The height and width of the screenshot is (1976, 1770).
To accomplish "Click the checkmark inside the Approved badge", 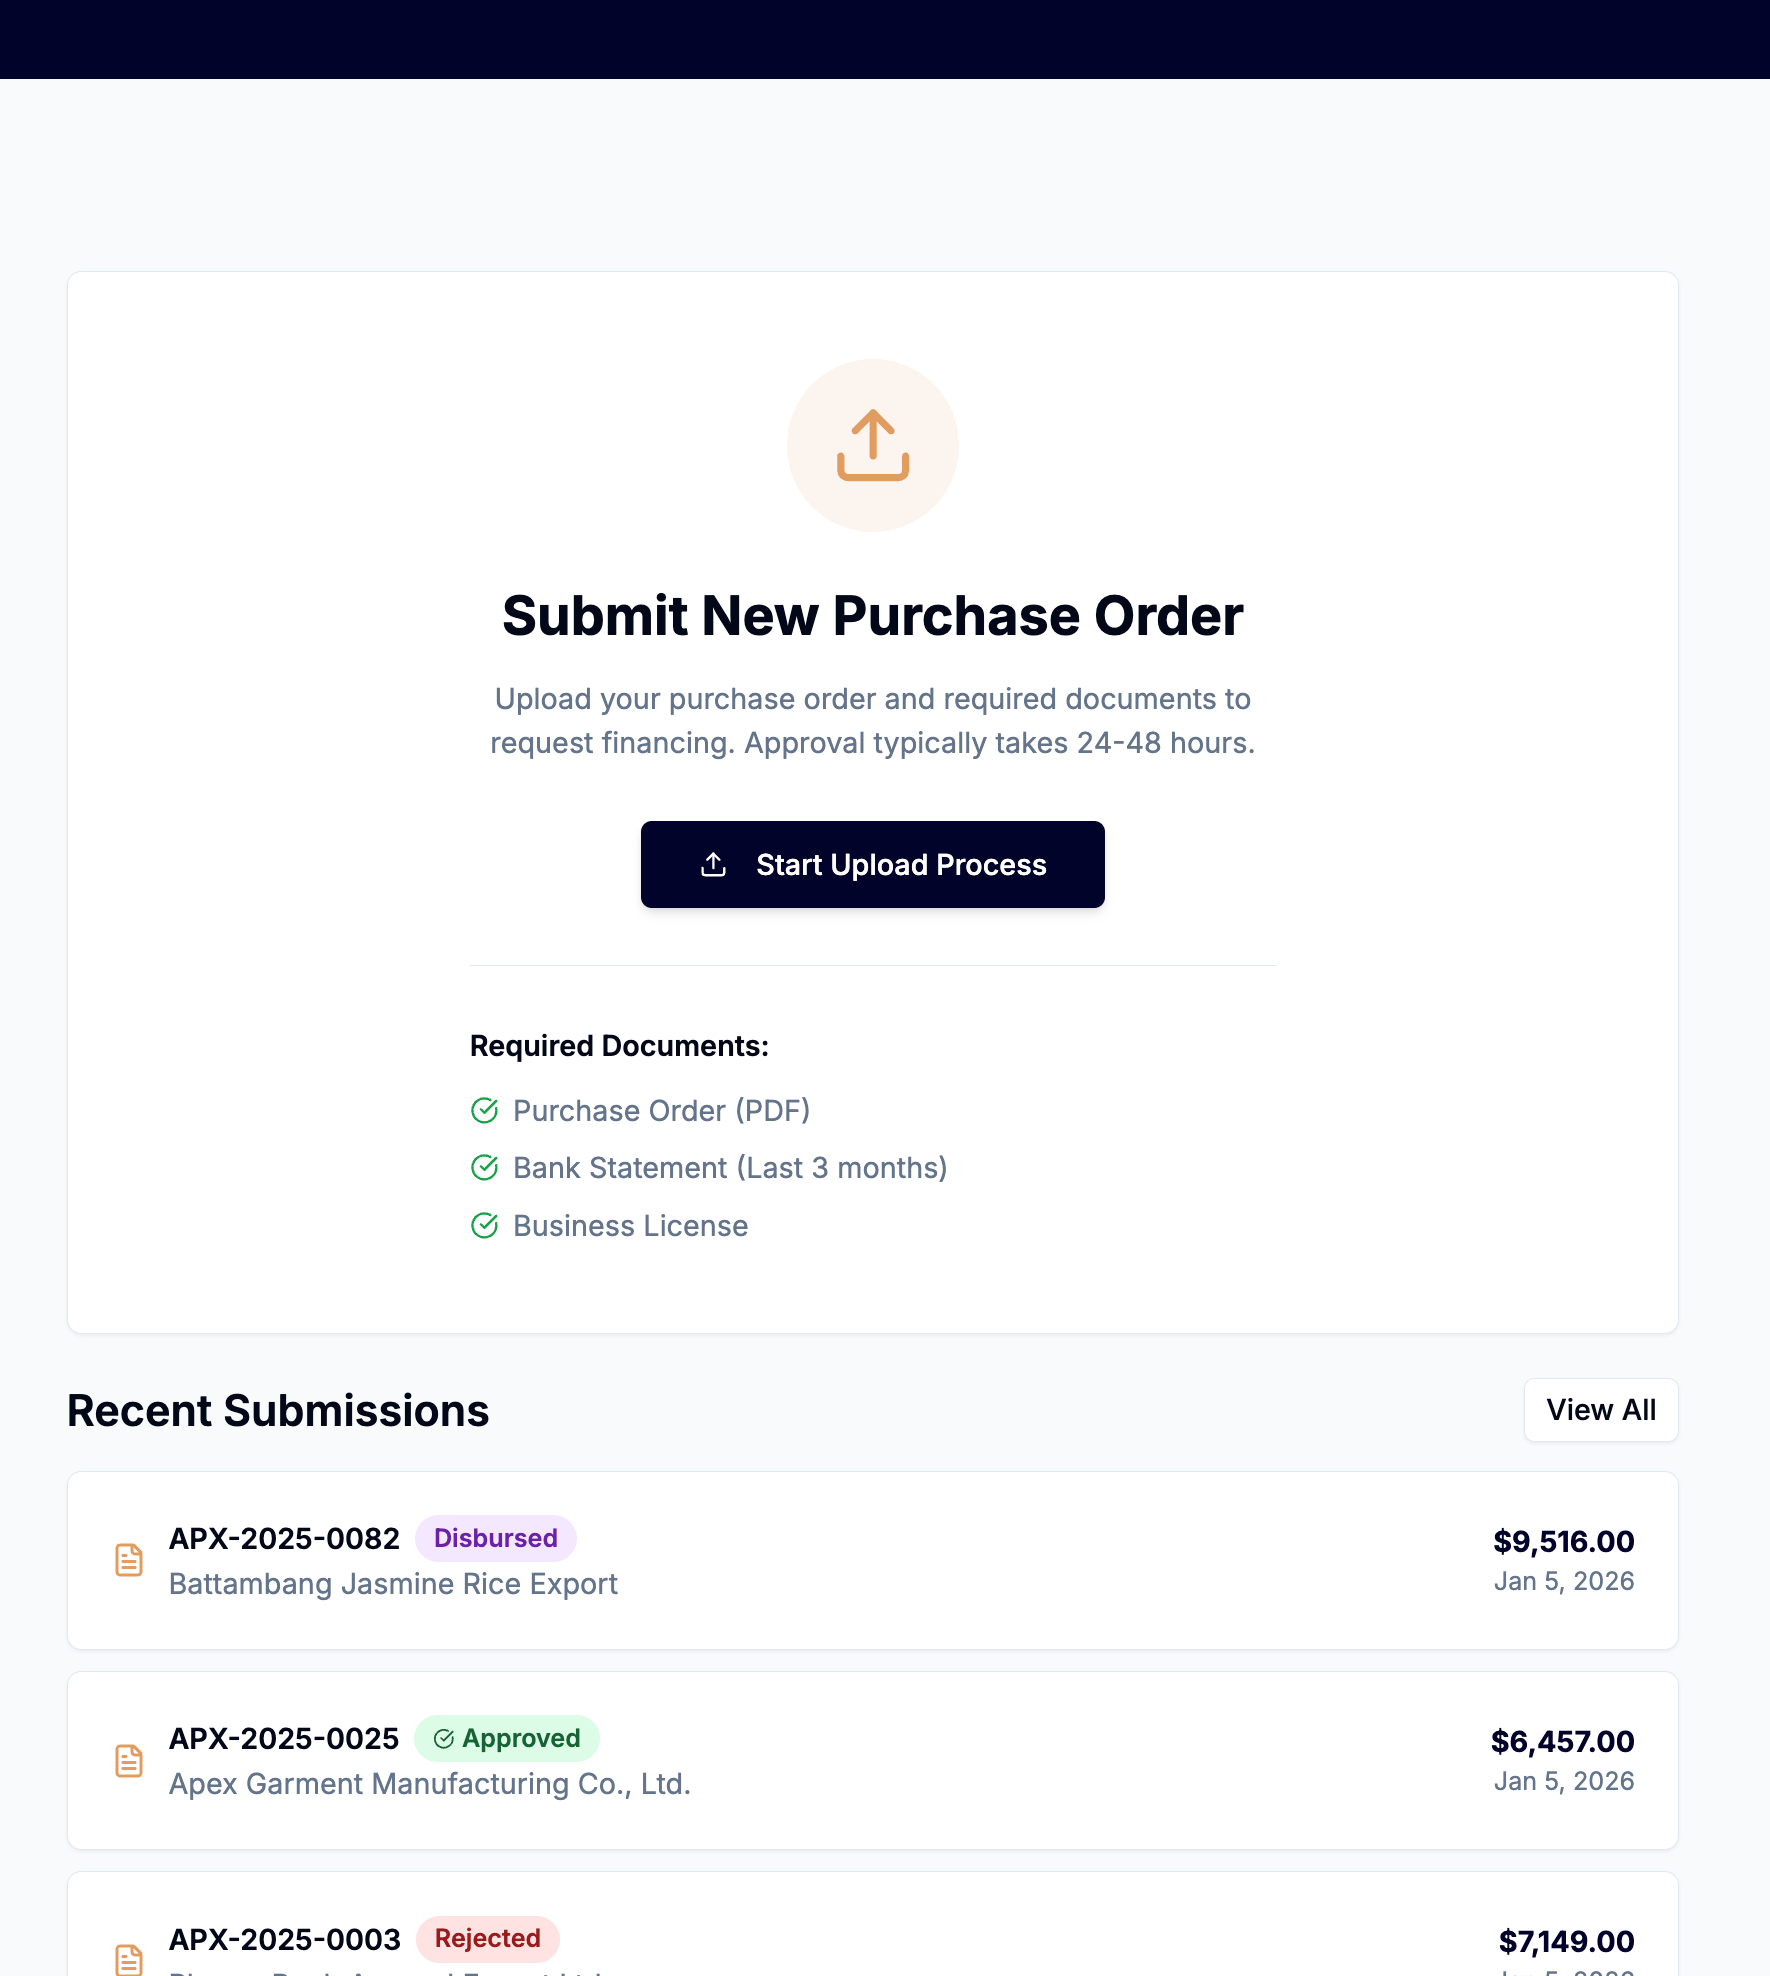I will tap(444, 1738).
